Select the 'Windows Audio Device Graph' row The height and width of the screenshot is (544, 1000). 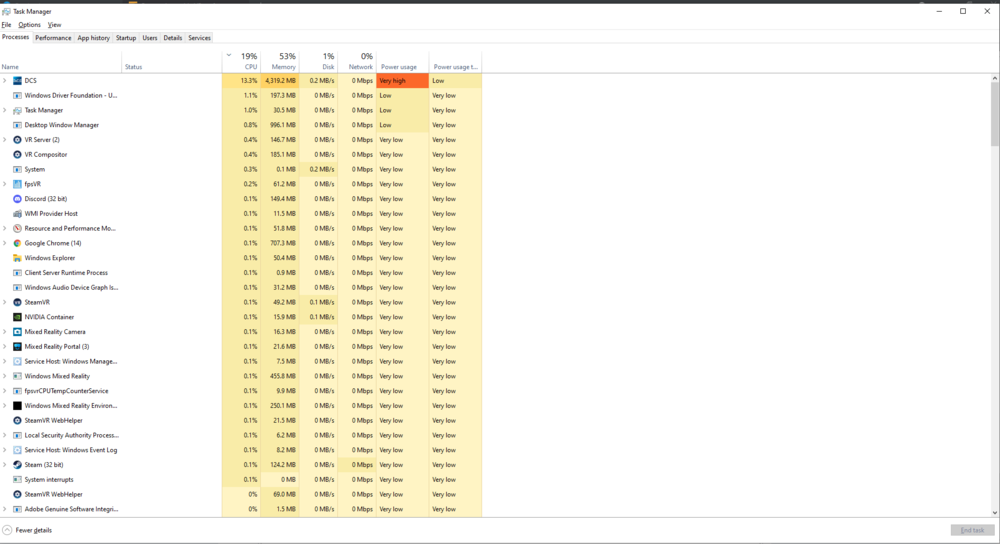240,288
